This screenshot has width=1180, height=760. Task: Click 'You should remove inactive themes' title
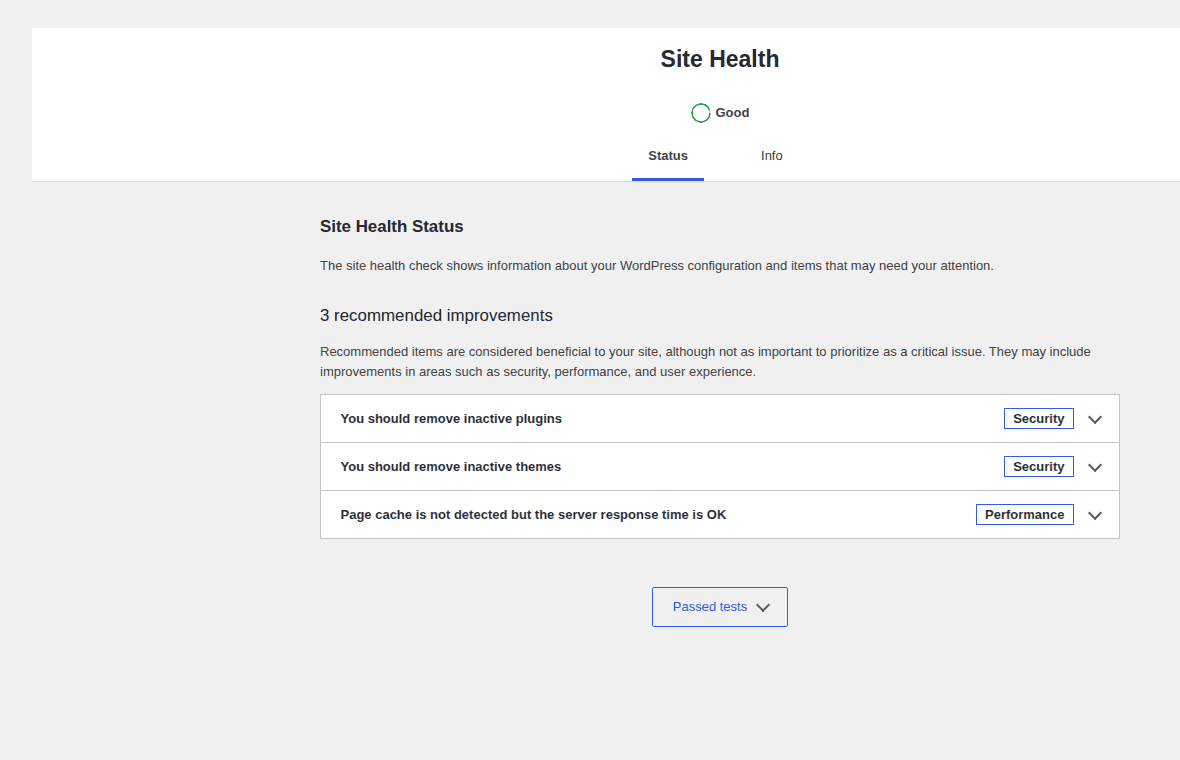450,467
